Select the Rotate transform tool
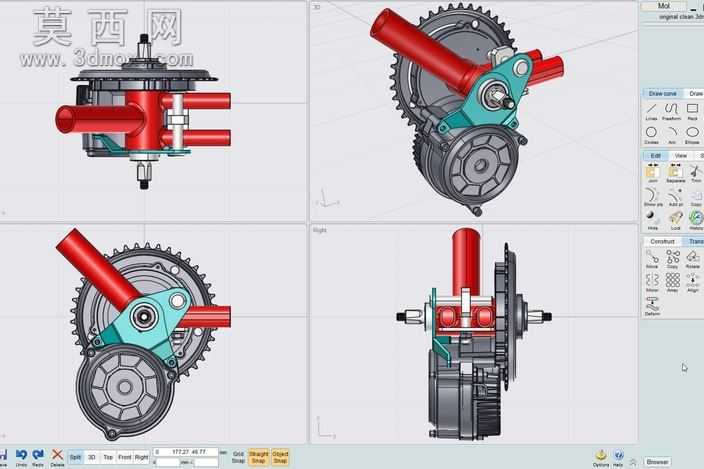The height and width of the screenshot is (469, 704). 693,259
